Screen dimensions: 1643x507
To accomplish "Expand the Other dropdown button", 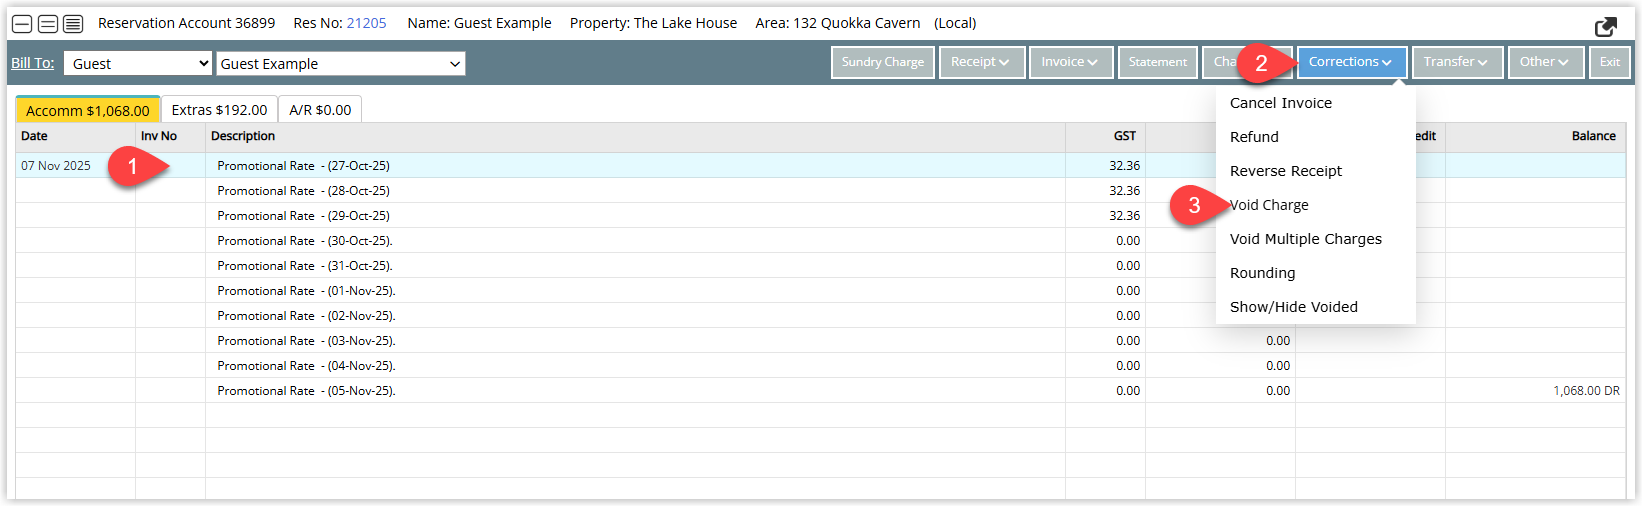I will [1545, 62].
